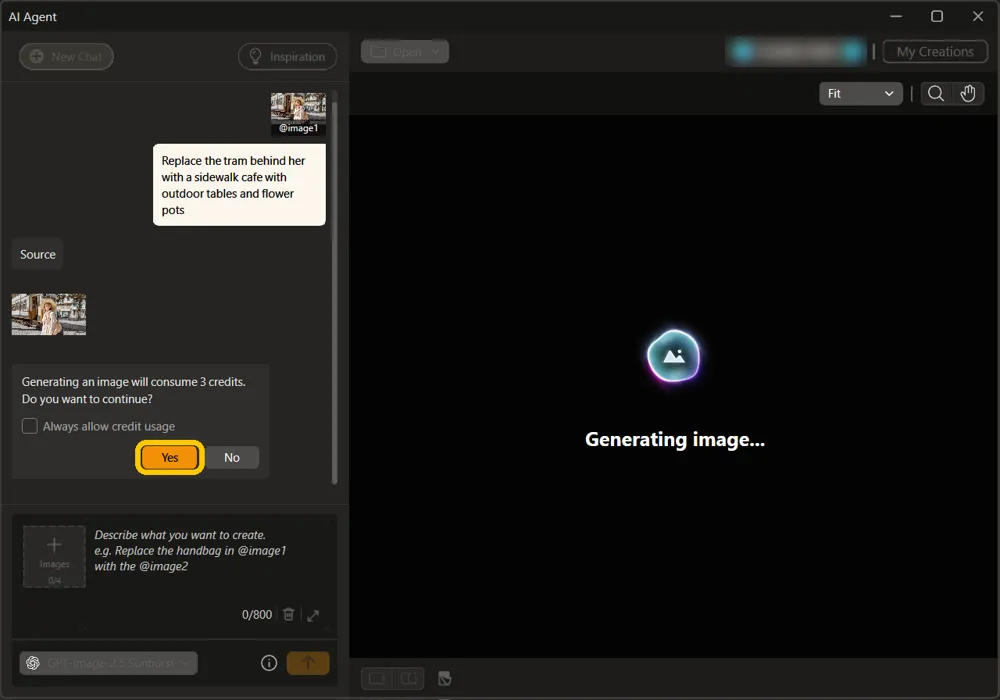Click the 0/800 character counter

(x=257, y=615)
